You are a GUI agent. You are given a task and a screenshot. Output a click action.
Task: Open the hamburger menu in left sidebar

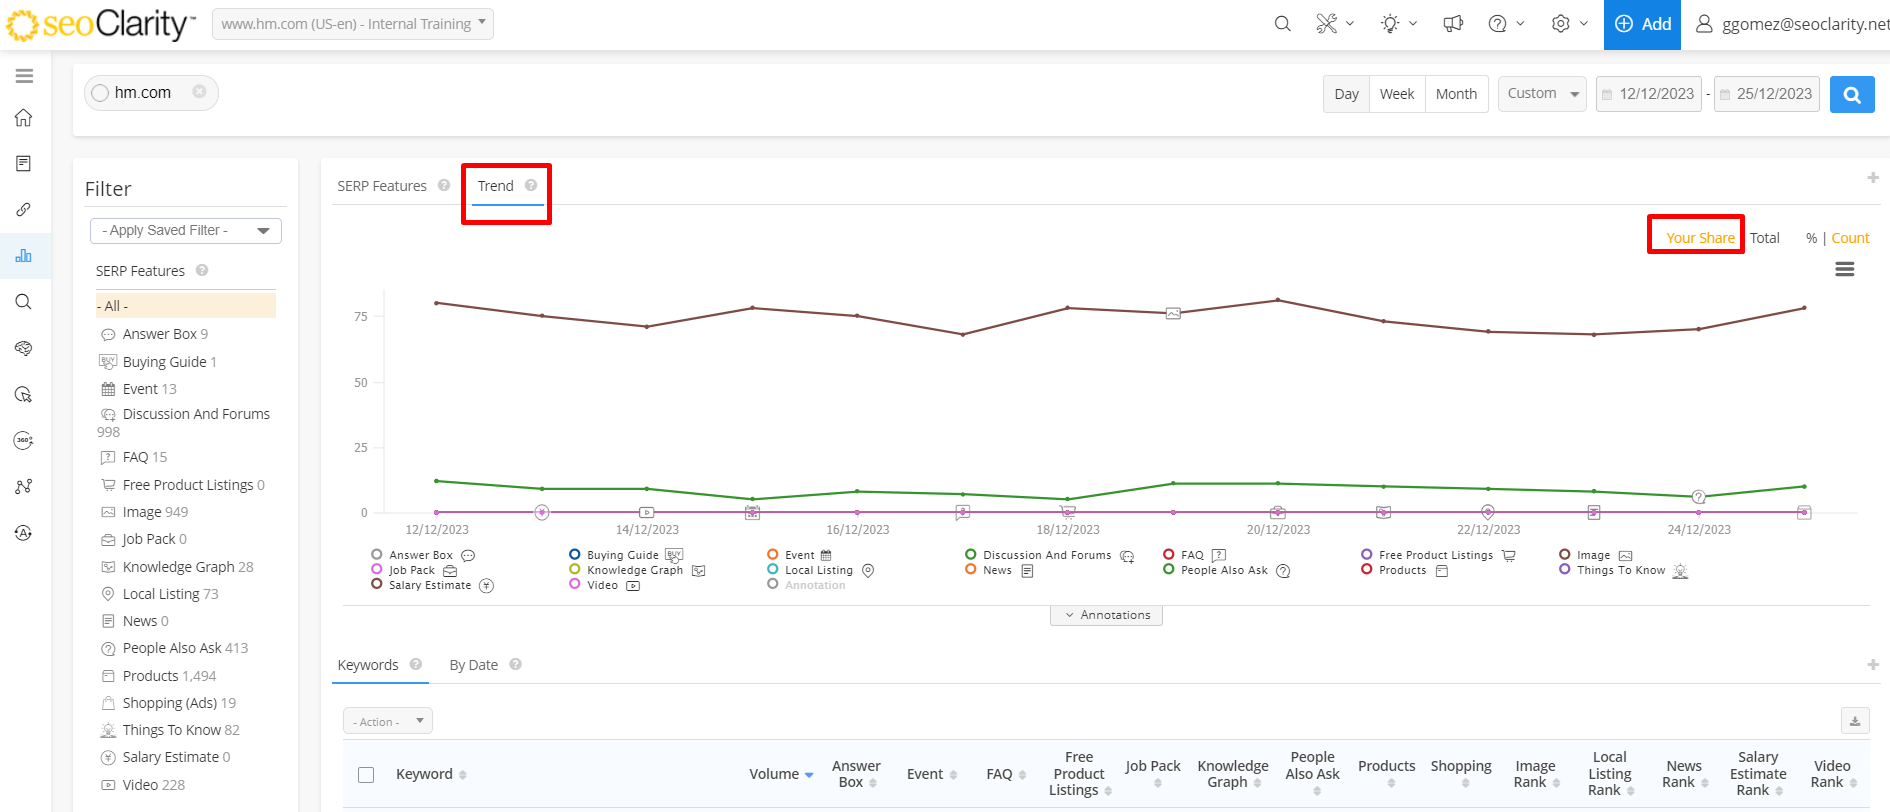(24, 76)
